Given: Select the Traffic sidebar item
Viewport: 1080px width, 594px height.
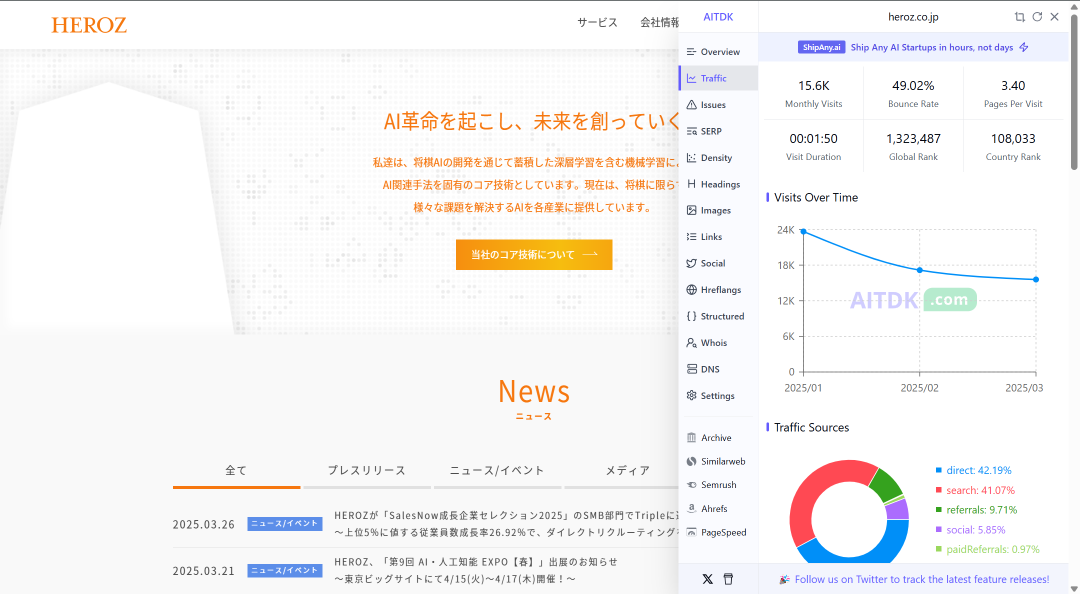Looking at the screenshot, I should 718,79.
